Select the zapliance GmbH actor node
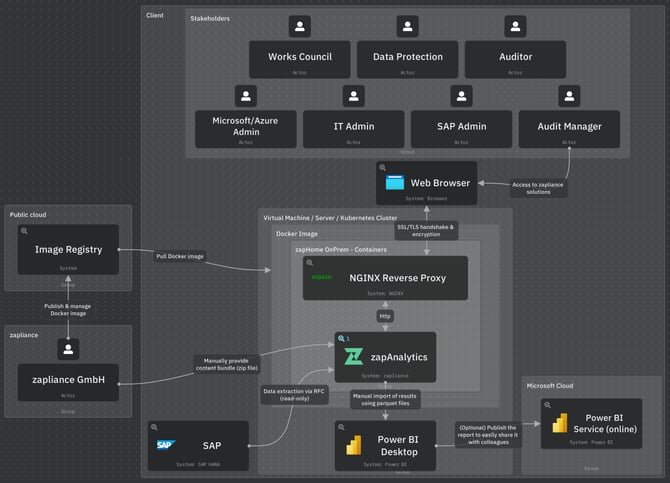The height and width of the screenshot is (483, 670). [x=68, y=382]
